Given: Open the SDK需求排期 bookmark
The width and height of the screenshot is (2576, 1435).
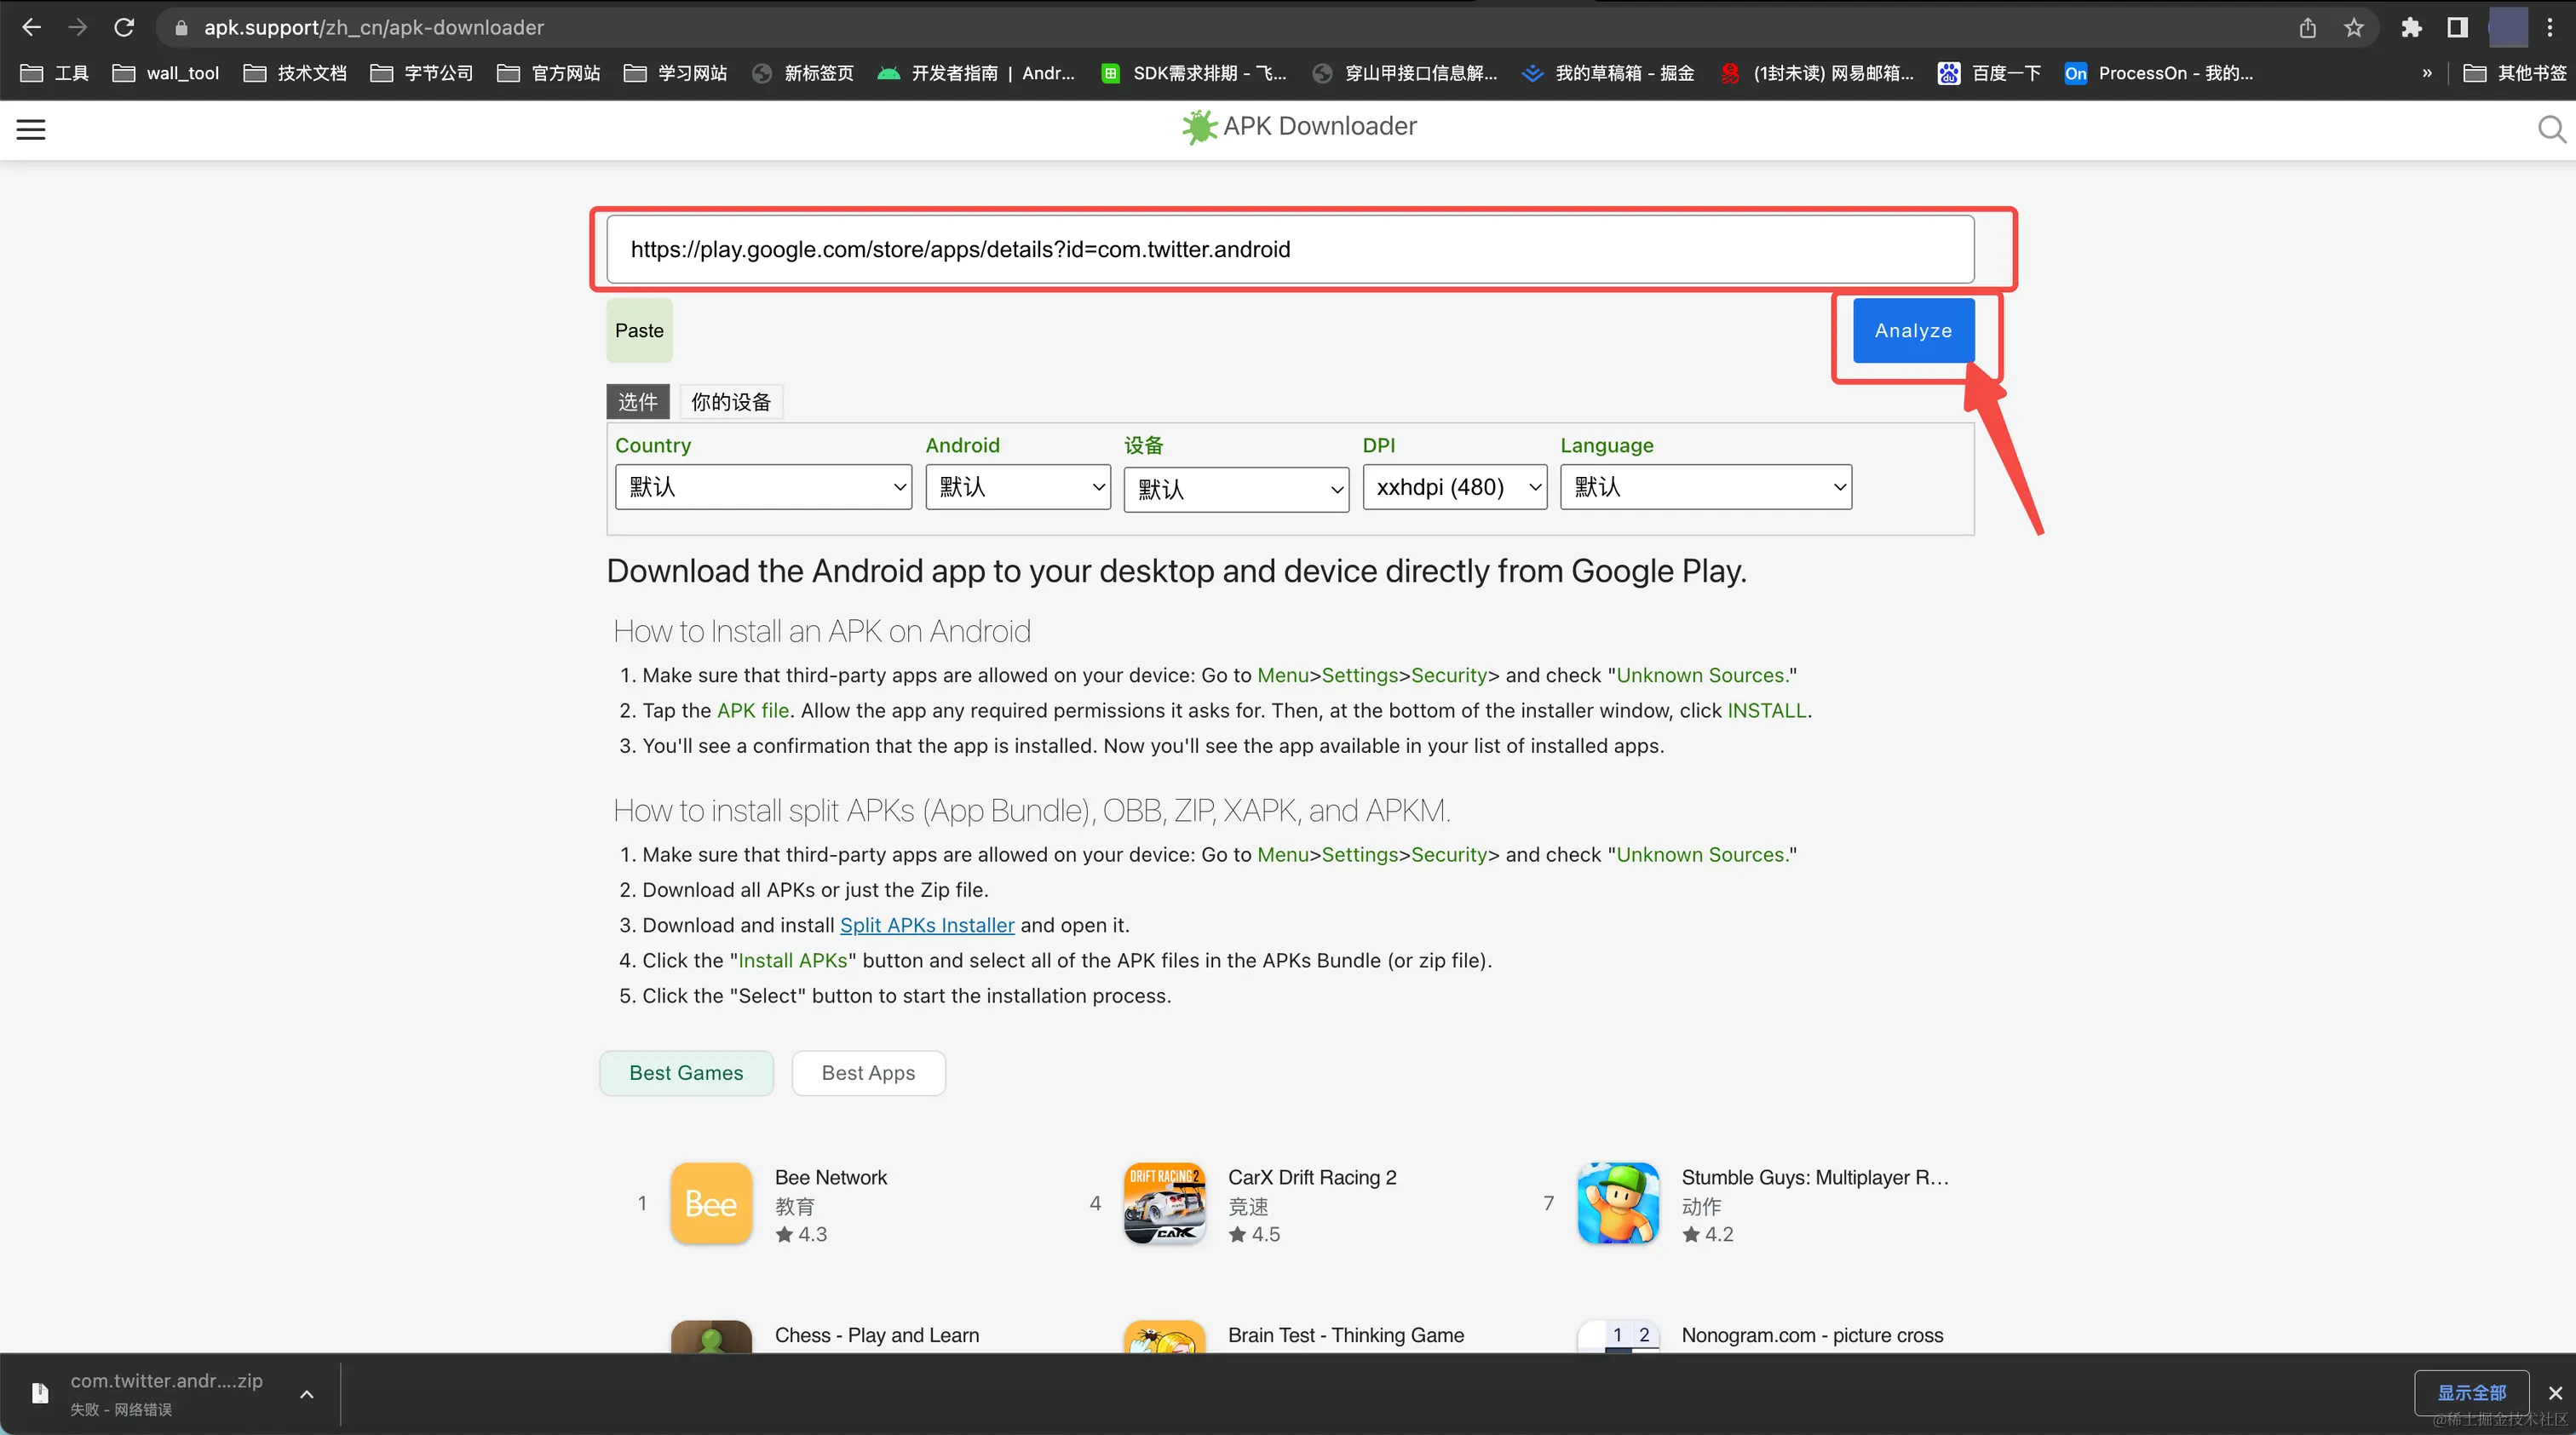Looking at the screenshot, I should click(1194, 73).
